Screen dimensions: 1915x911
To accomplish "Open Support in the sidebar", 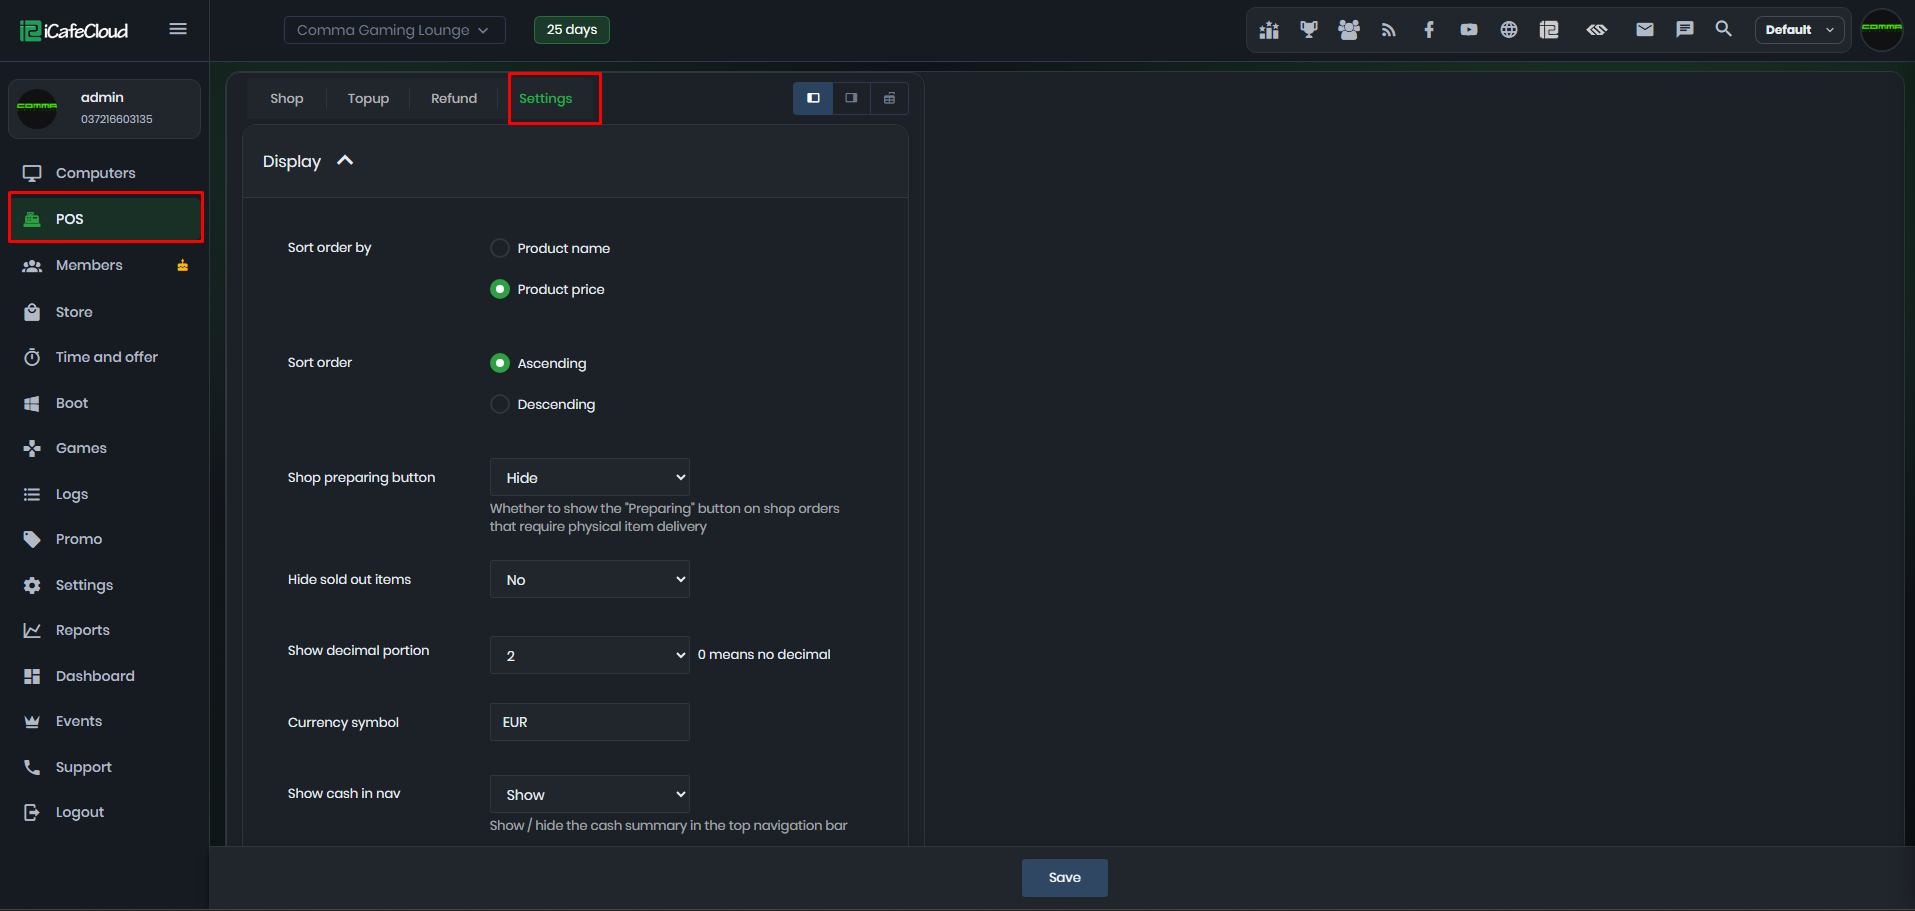I will click(105, 767).
